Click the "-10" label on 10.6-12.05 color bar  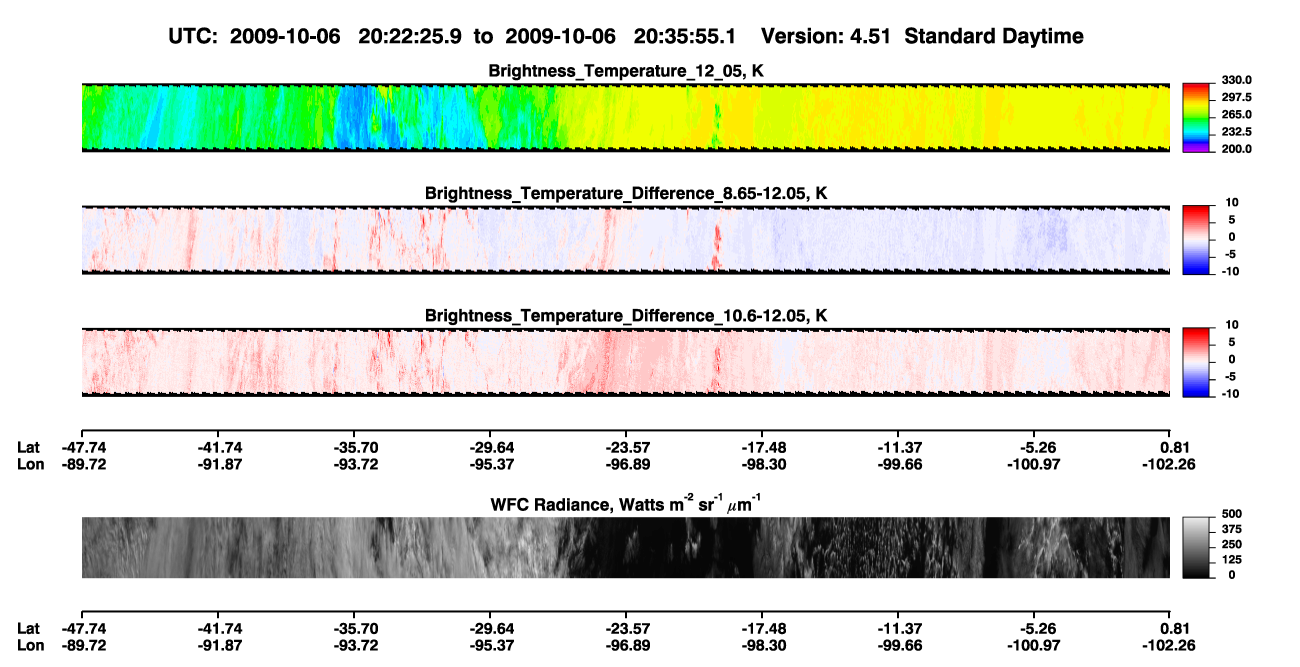1230,393
